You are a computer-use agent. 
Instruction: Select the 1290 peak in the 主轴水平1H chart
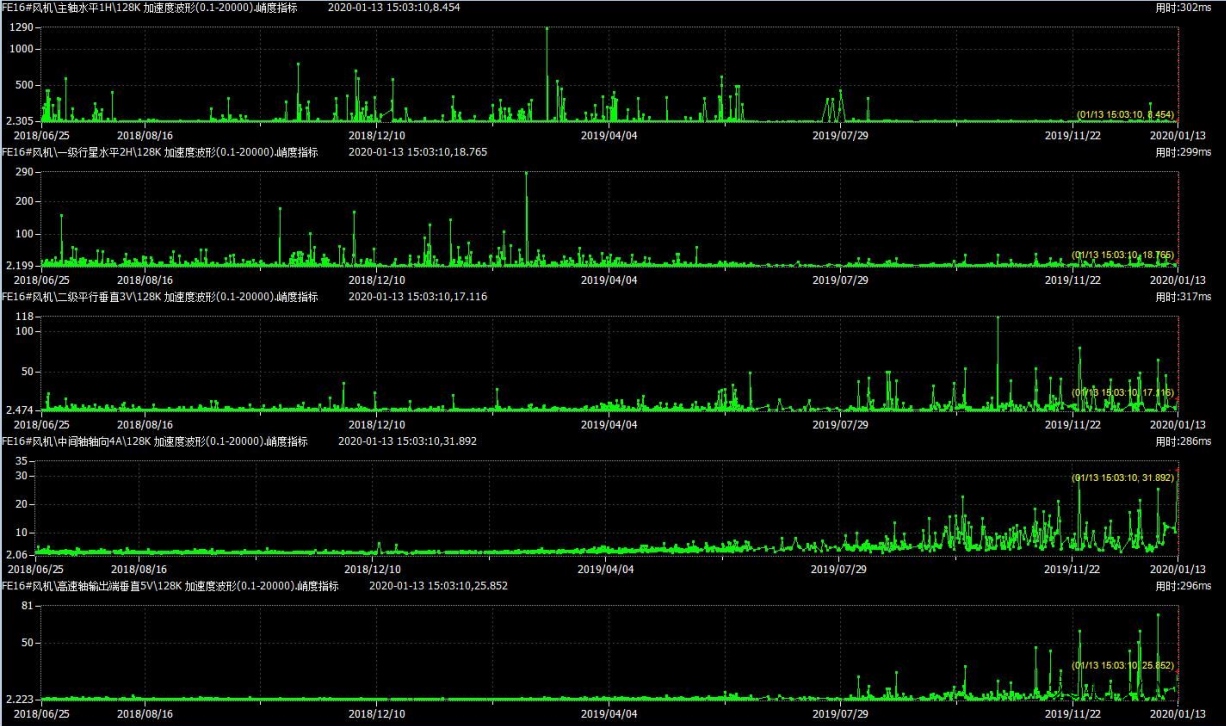(x=547, y=29)
